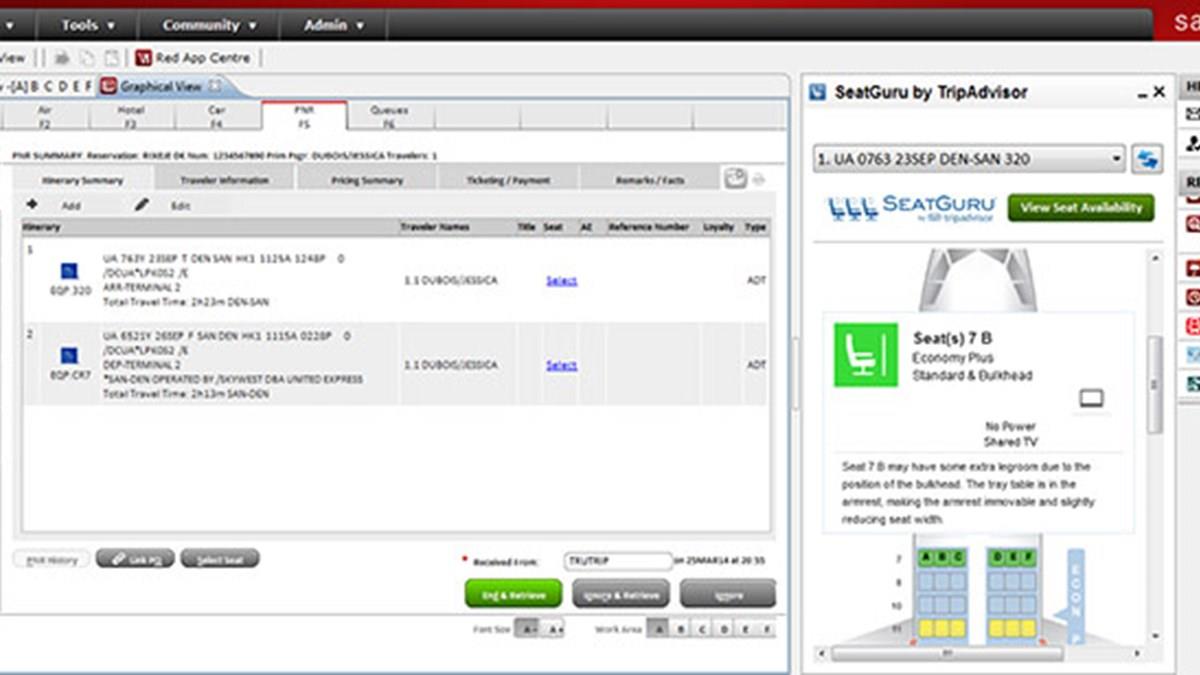
Task: Open the Pricing Summary tab
Action: pos(367,180)
